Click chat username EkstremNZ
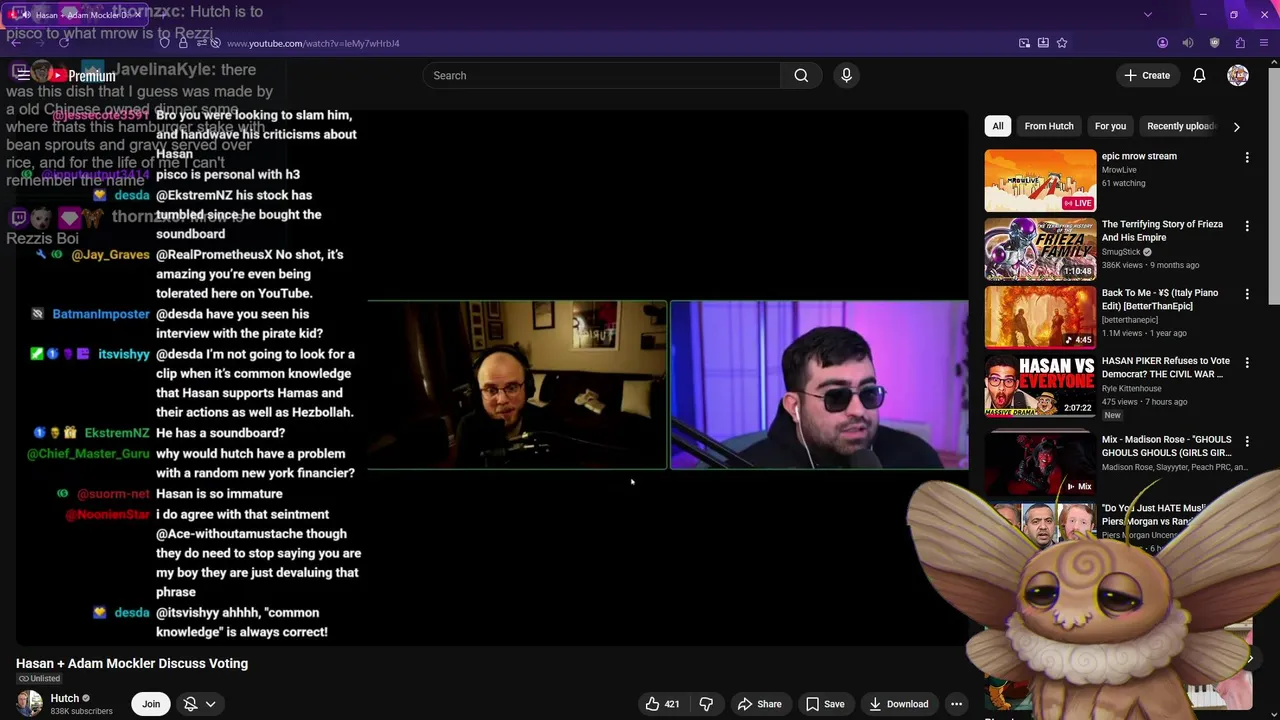This screenshot has width=1280, height=720. click(117, 433)
